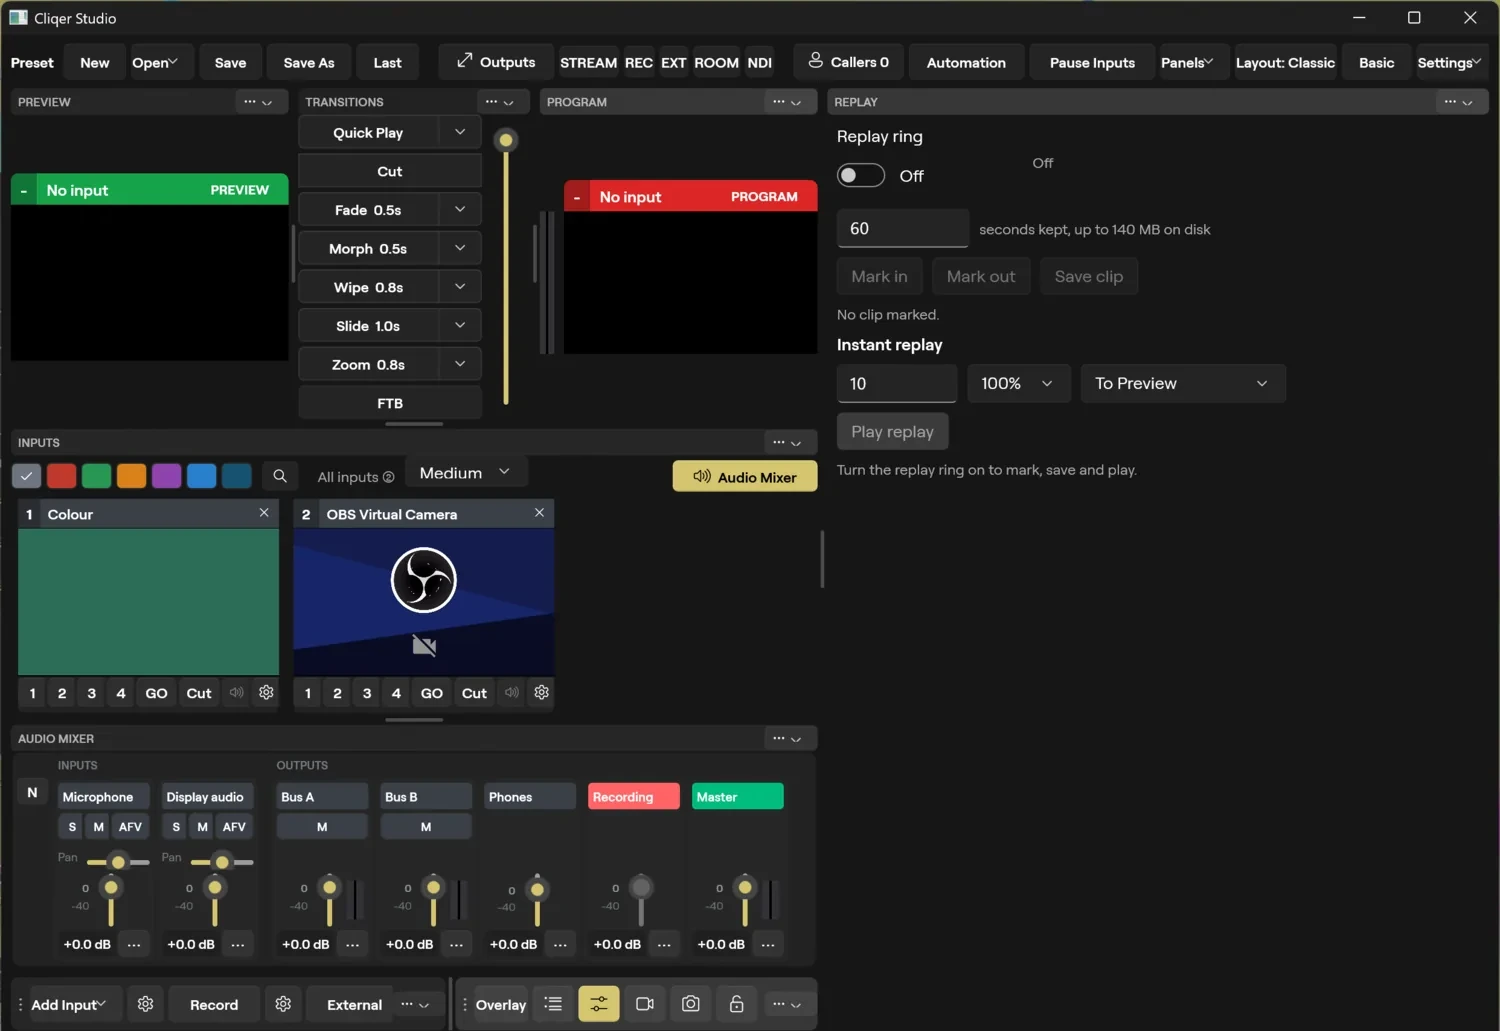Screen dimensions: 1500x1031
Task: Filter inputs by the red colour swatch
Action: tap(62, 476)
